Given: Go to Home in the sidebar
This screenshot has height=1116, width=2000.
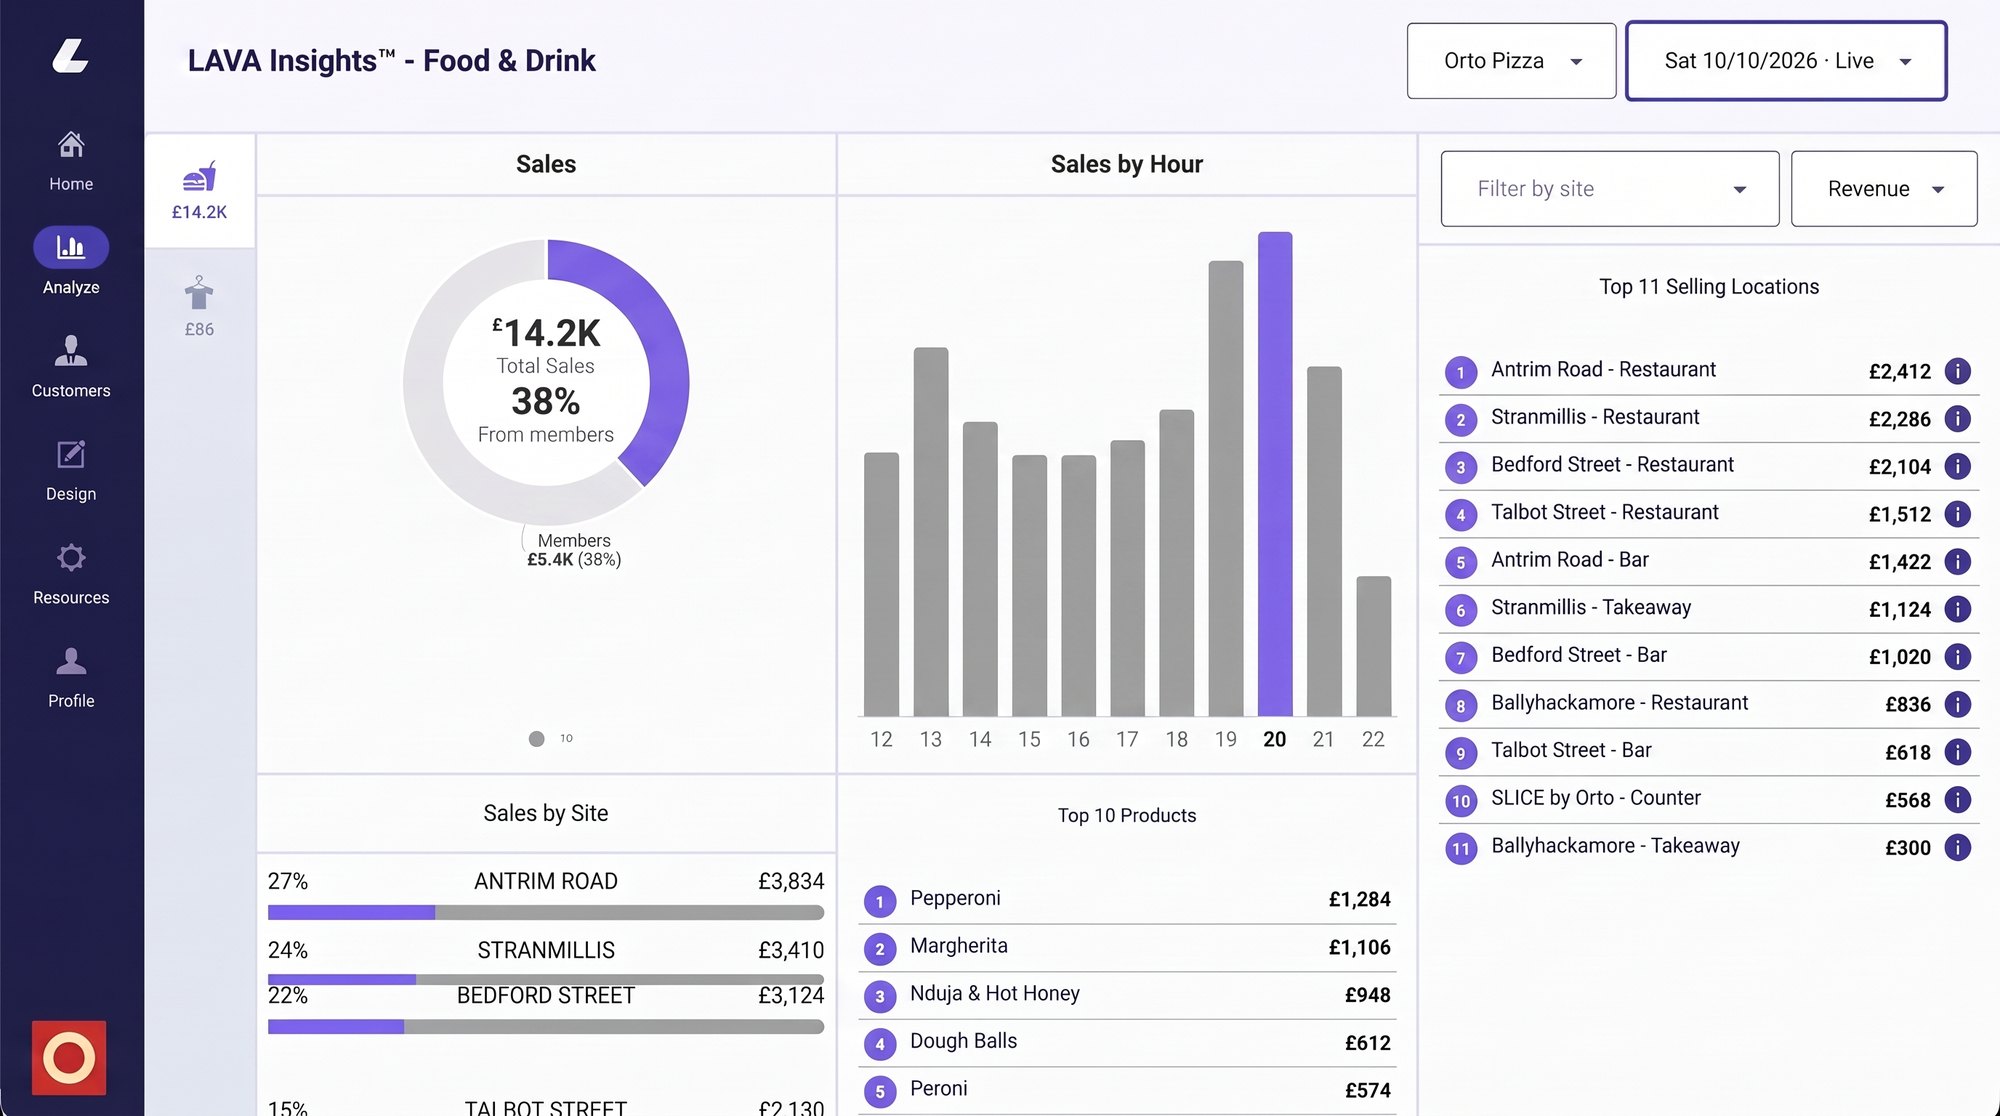Looking at the screenshot, I should click(x=71, y=161).
